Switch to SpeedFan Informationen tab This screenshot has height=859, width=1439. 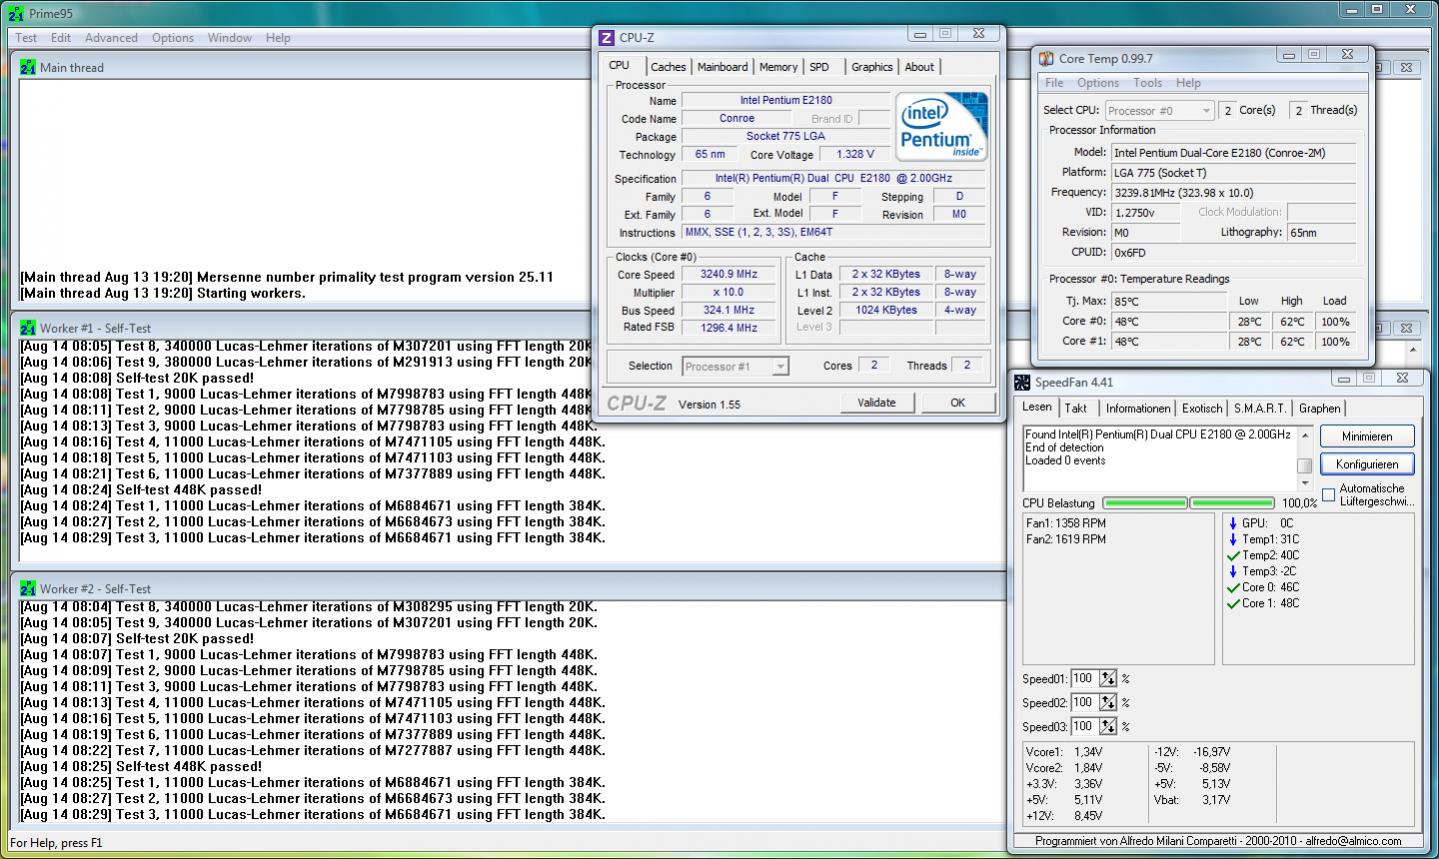(x=1138, y=408)
